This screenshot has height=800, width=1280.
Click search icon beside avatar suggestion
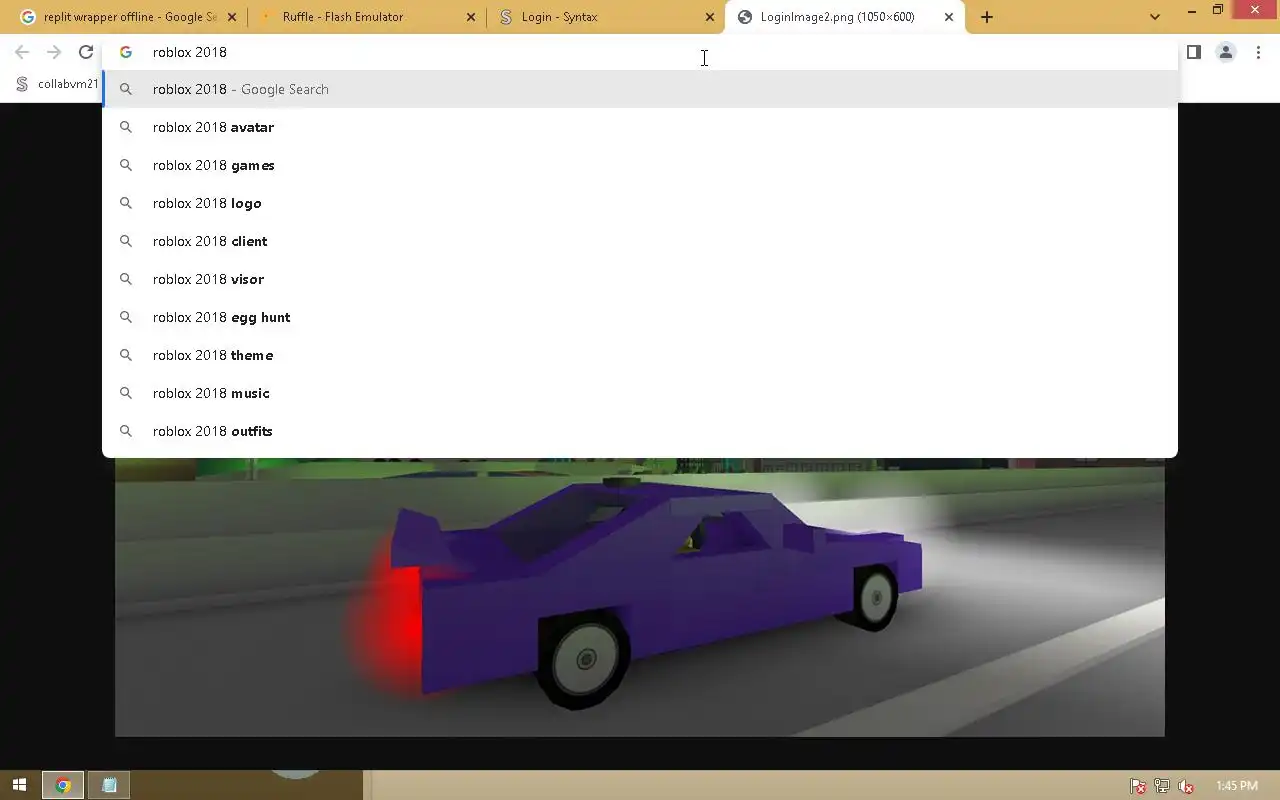pyautogui.click(x=126, y=127)
